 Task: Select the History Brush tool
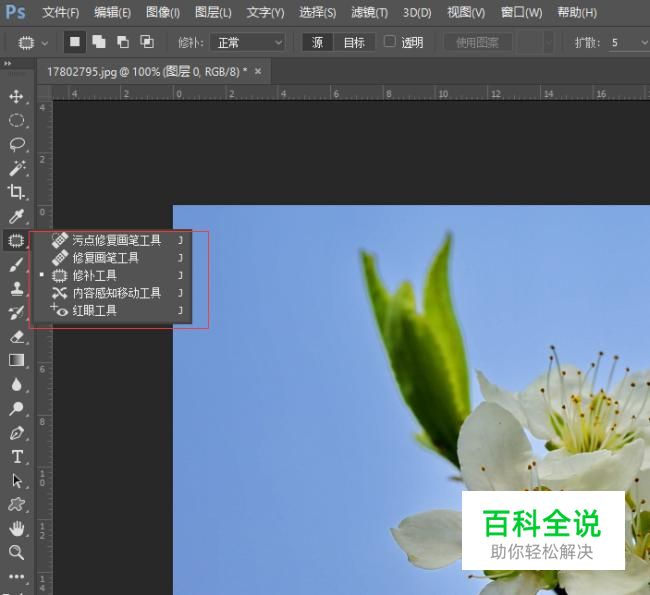pos(16,313)
